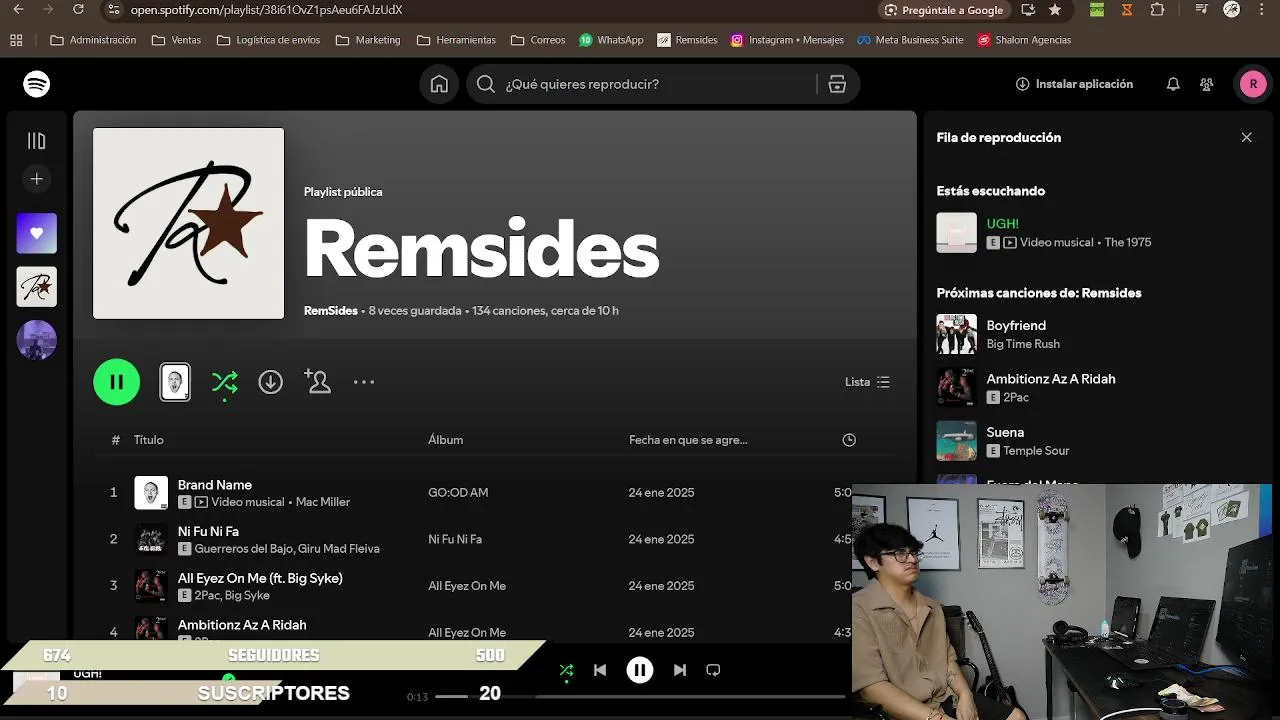The image size is (1280, 720).
Task: Play Ambitionz Az A Ridah in track list
Action: pyautogui.click(x=242, y=625)
